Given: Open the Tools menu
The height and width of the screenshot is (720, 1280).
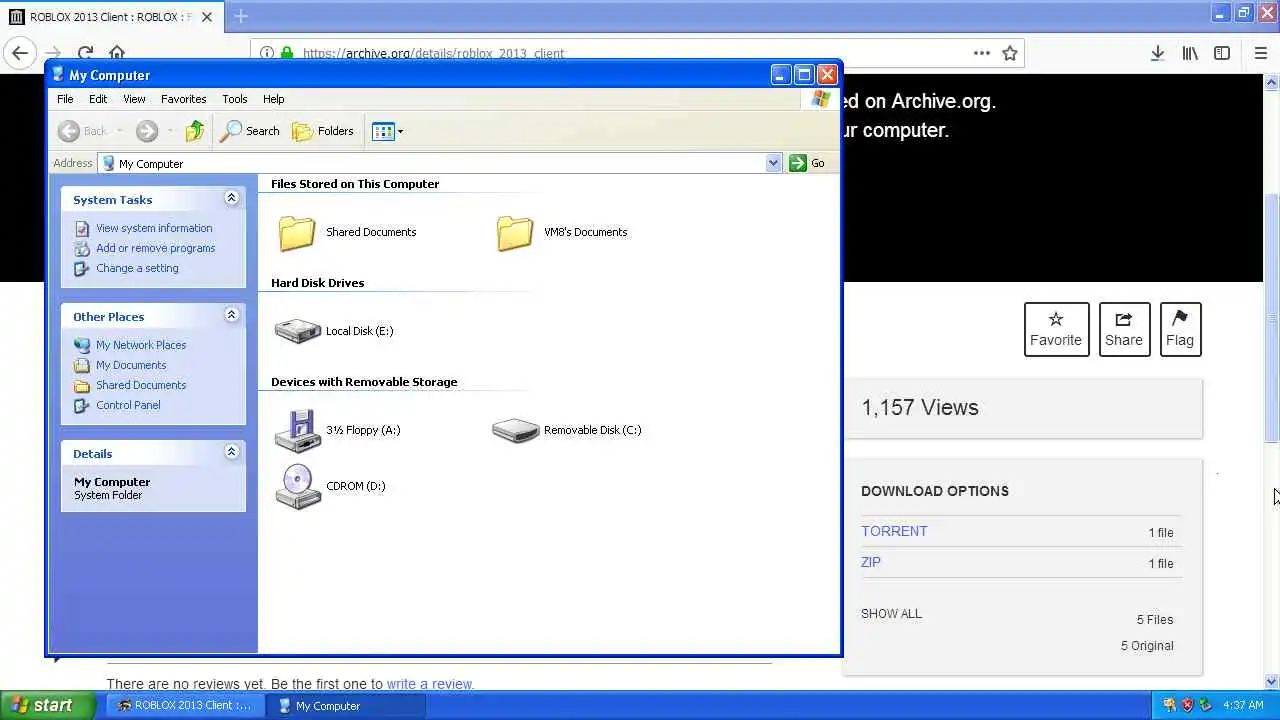Looking at the screenshot, I should pyautogui.click(x=235, y=99).
